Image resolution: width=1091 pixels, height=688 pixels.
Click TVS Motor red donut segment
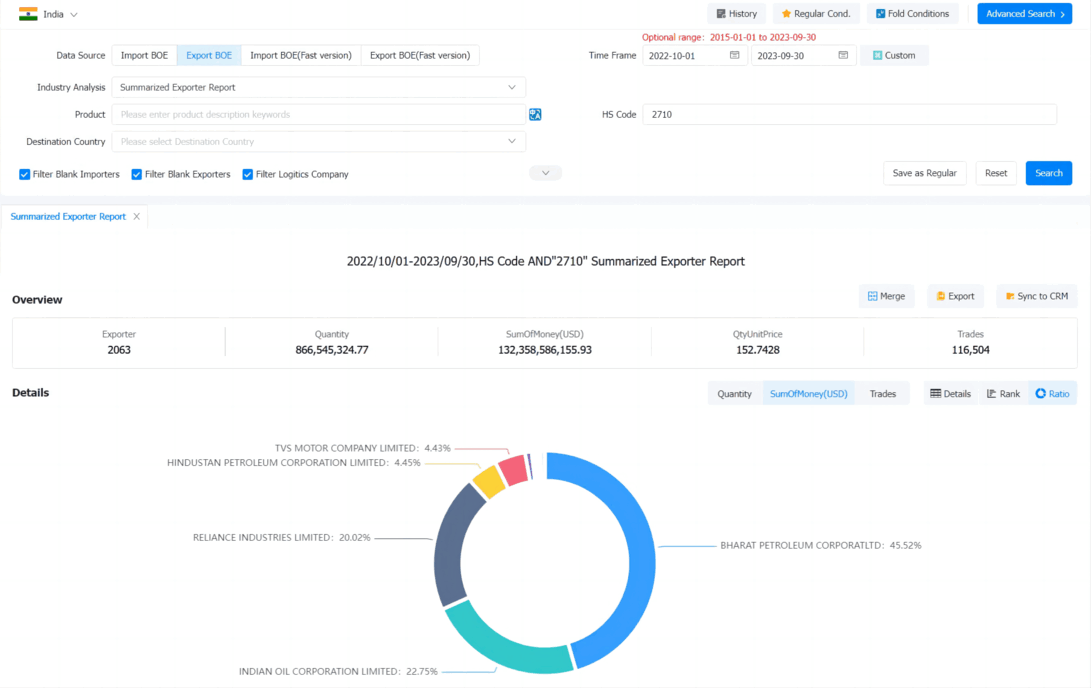(x=515, y=471)
